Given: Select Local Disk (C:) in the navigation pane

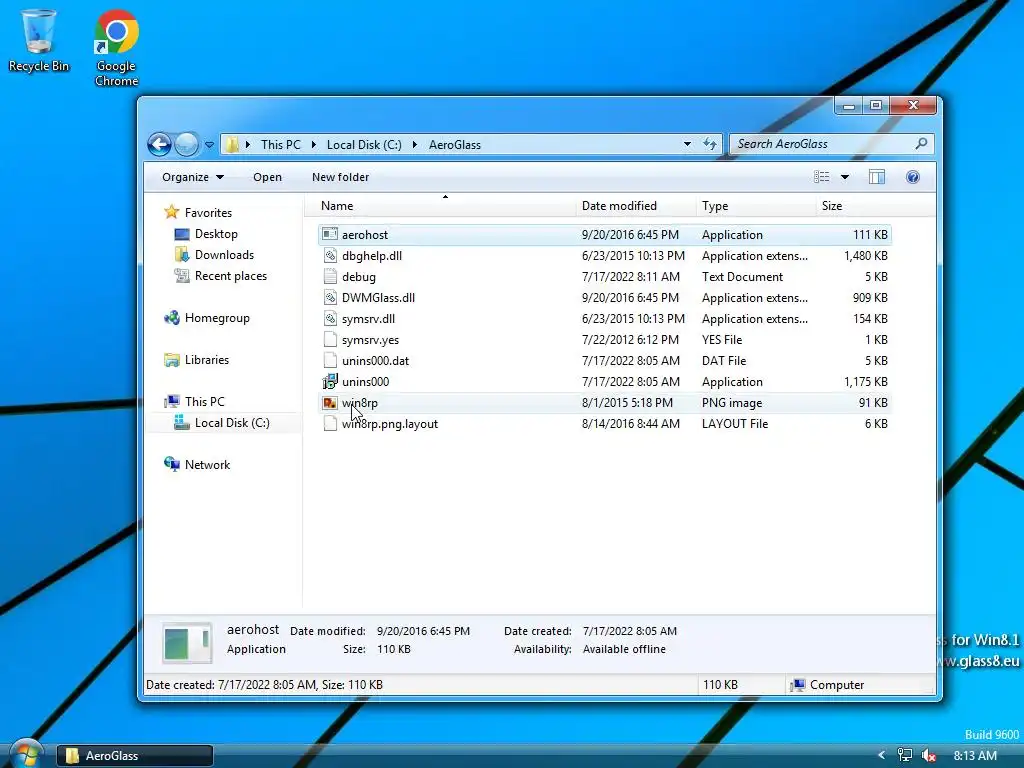Looking at the screenshot, I should (222, 423).
